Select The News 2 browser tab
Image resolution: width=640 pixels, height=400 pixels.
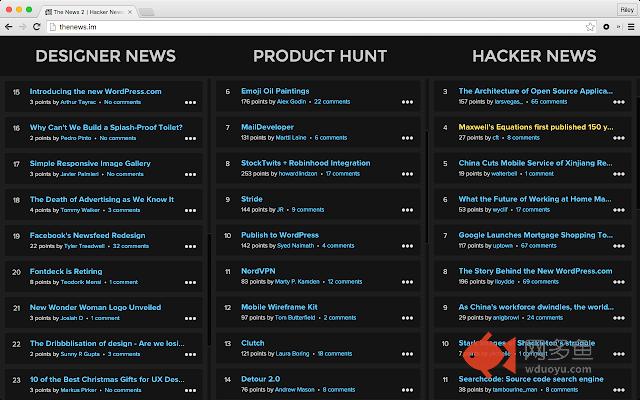click(x=88, y=12)
